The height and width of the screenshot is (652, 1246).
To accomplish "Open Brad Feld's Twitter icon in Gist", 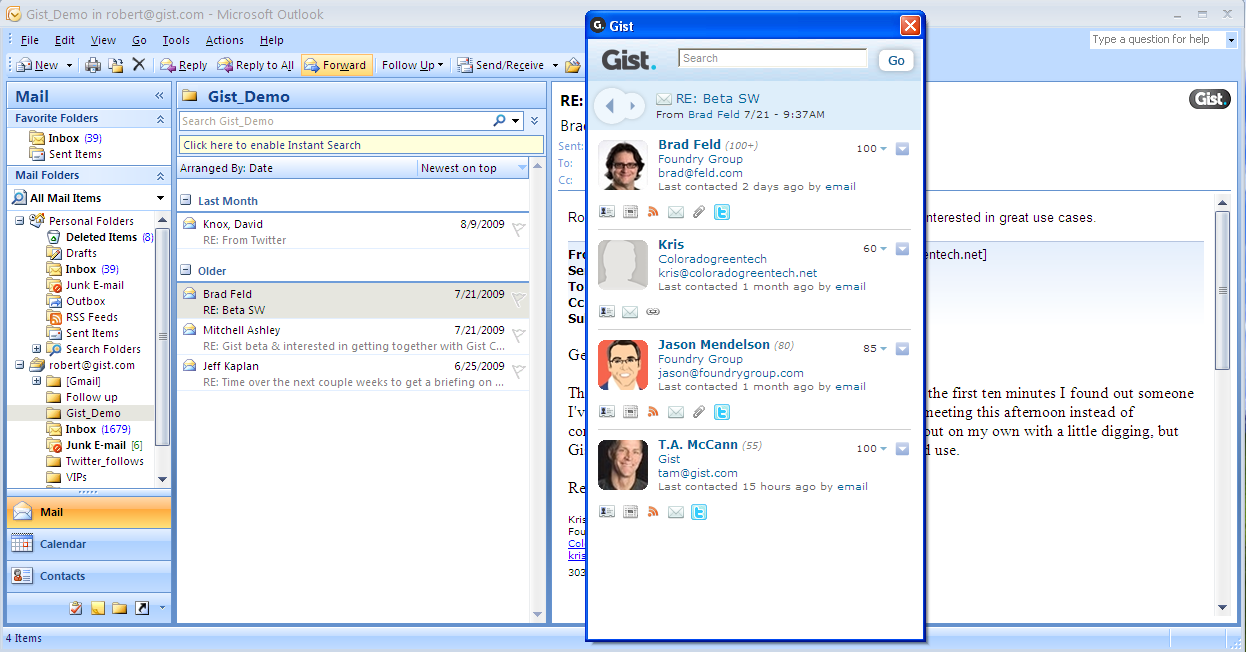I will (x=722, y=212).
